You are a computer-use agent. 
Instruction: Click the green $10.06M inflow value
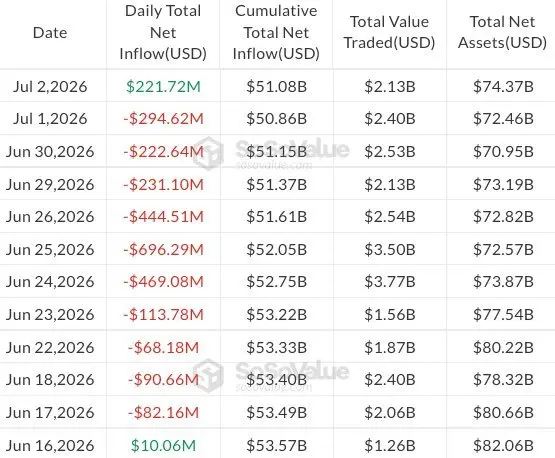(x=163, y=446)
